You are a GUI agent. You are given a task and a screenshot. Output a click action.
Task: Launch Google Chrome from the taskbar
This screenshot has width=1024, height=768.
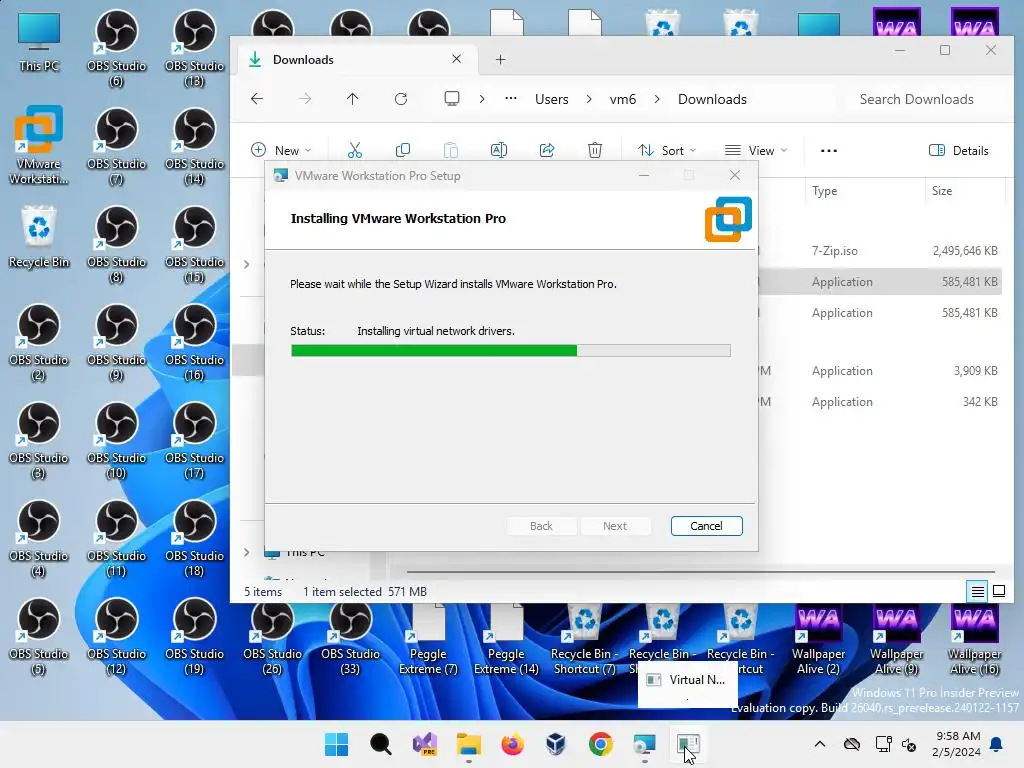coord(600,744)
